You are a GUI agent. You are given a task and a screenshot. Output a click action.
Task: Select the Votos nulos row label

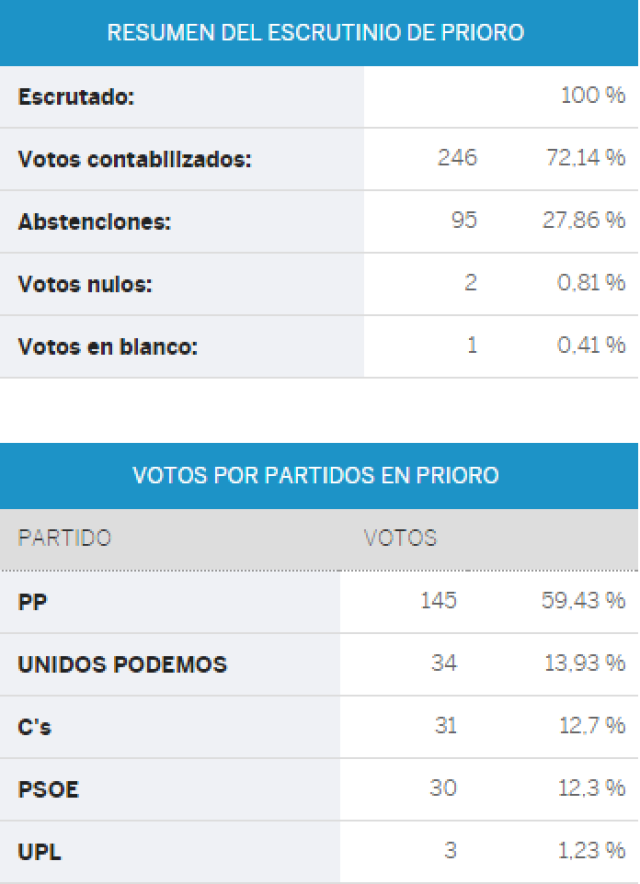(x=85, y=285)
